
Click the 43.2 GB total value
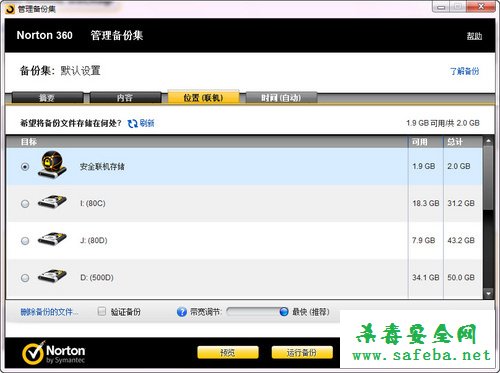click(x=461, y=240)
